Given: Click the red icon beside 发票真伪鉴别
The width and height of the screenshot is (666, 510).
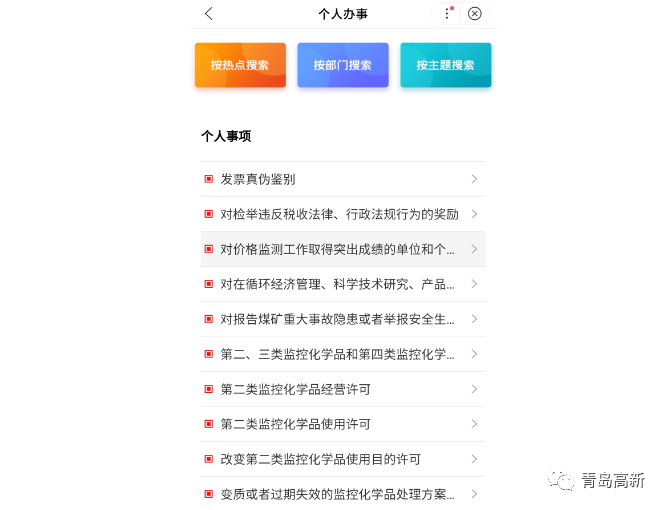Looking at the screenshot, I should click(x=209, y=179).
